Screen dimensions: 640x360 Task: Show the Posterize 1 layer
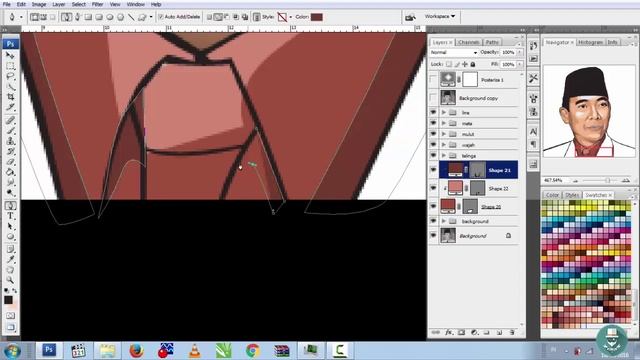(433, 80)
